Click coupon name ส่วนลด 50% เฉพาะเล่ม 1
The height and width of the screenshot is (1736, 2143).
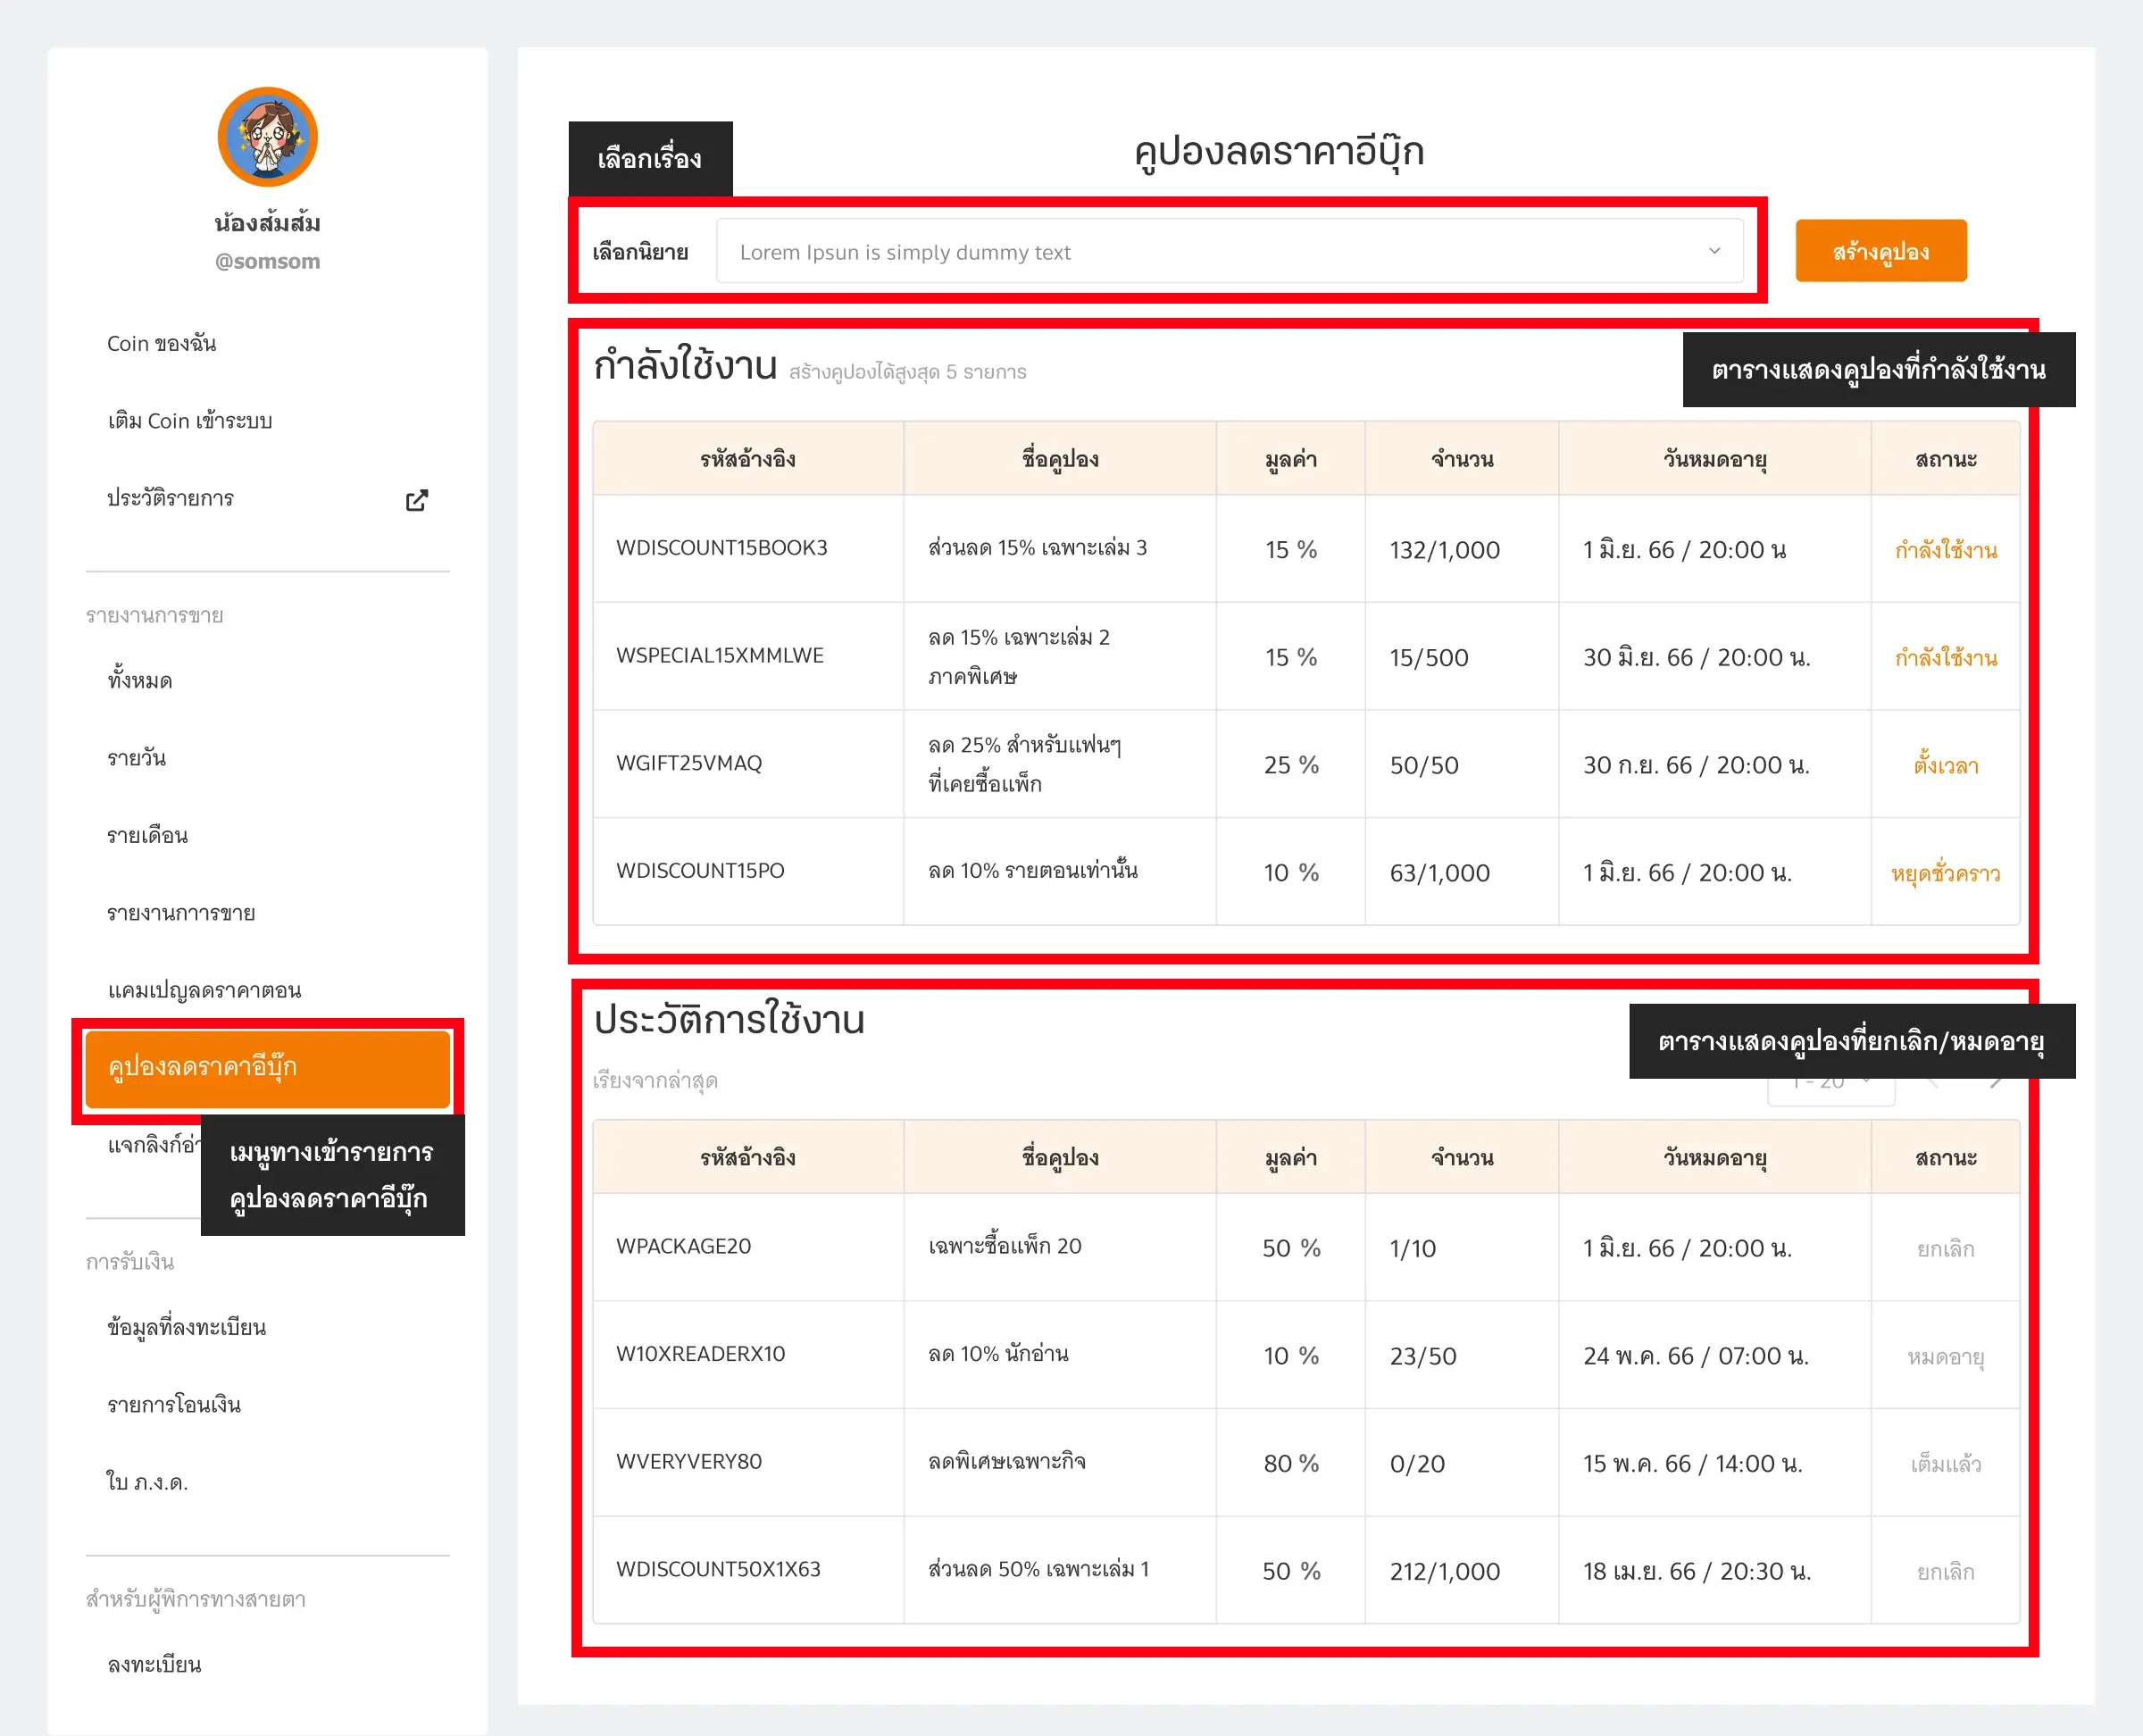point(1038,1569)
